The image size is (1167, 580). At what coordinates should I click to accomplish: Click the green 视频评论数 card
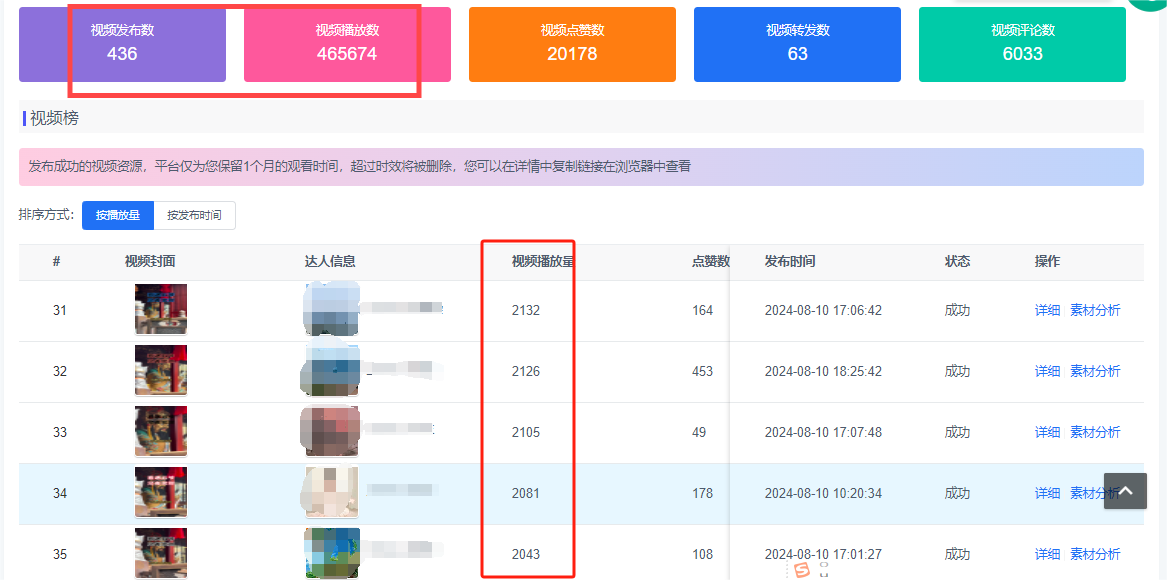(x=1022, y=44)
